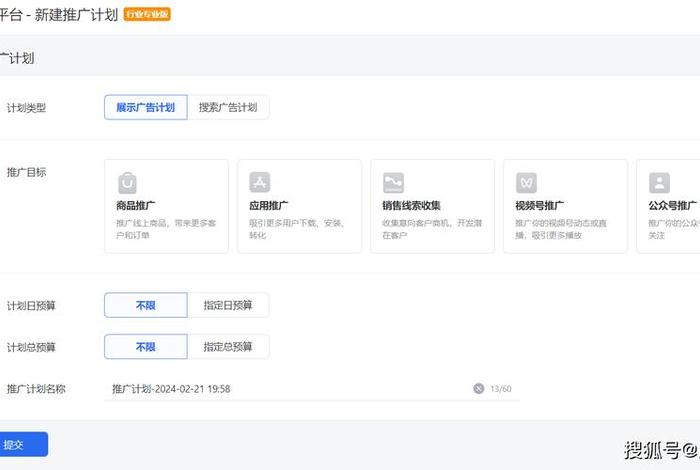This screenshot has height=470, width=700.
Task: Click the 应用推广 app store icon
Action: pyautogui.click(x=260, y=182)
